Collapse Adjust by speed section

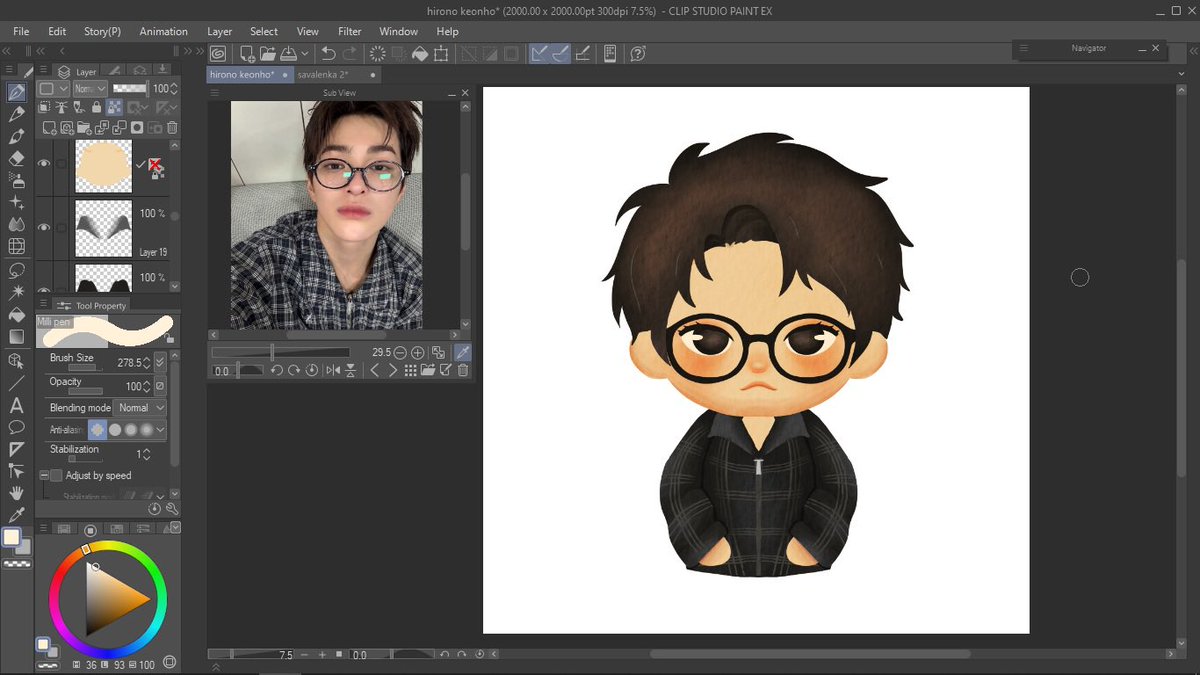pos(44,476)
